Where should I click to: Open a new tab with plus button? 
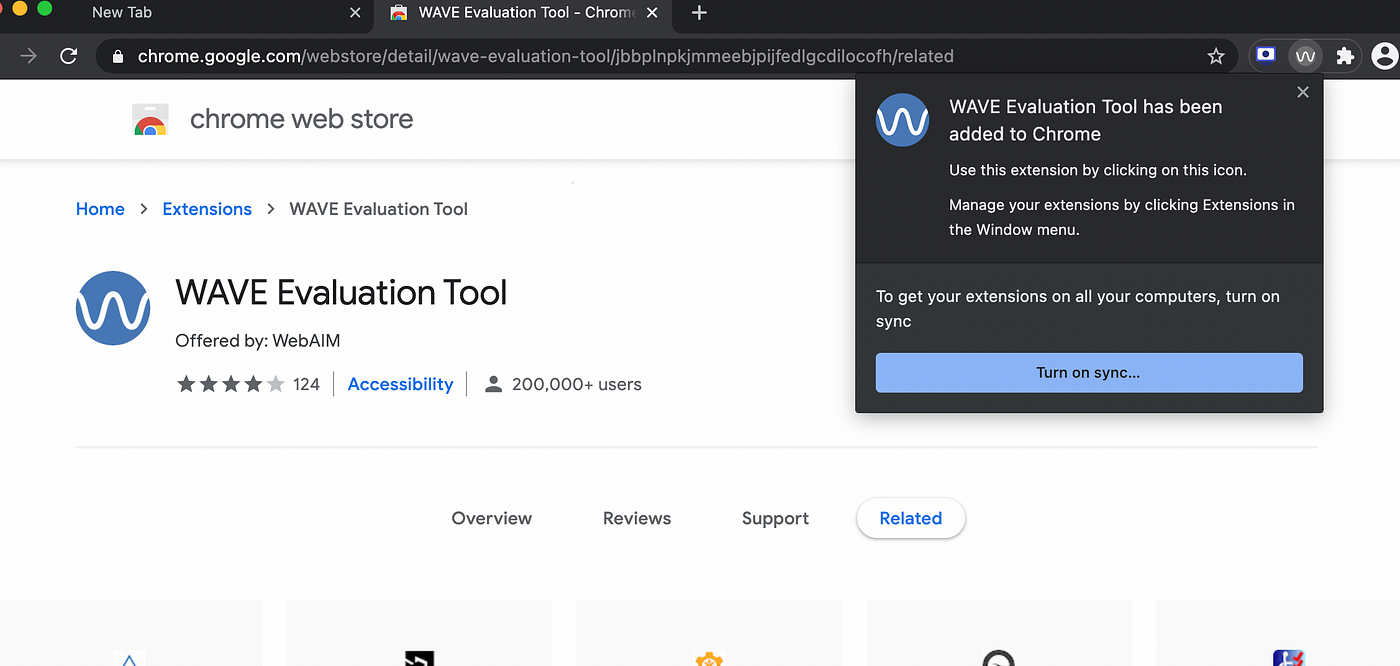tap(699, 13)
